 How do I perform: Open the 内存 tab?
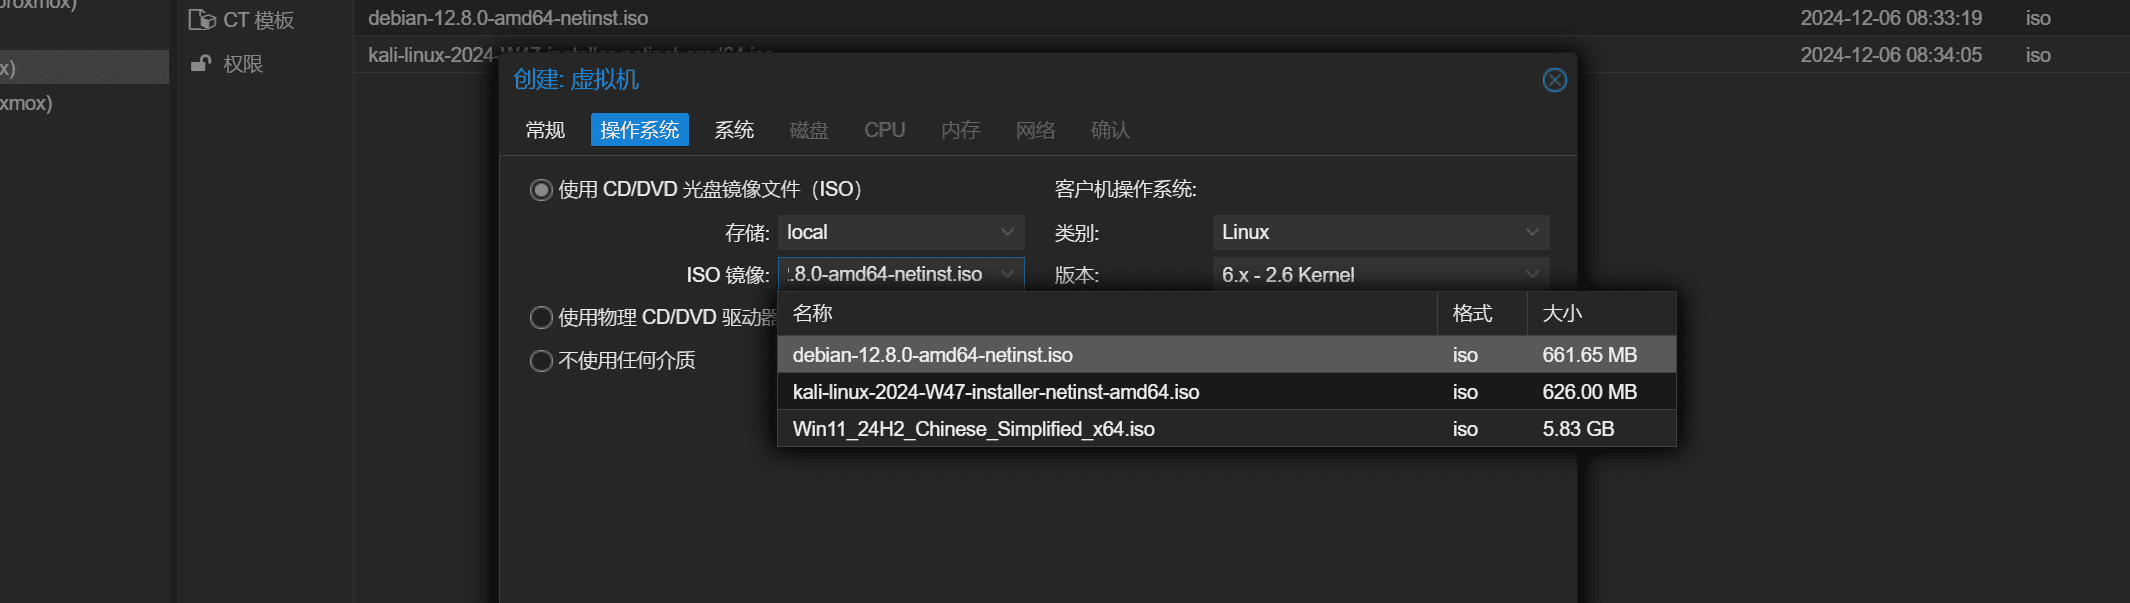960,130
